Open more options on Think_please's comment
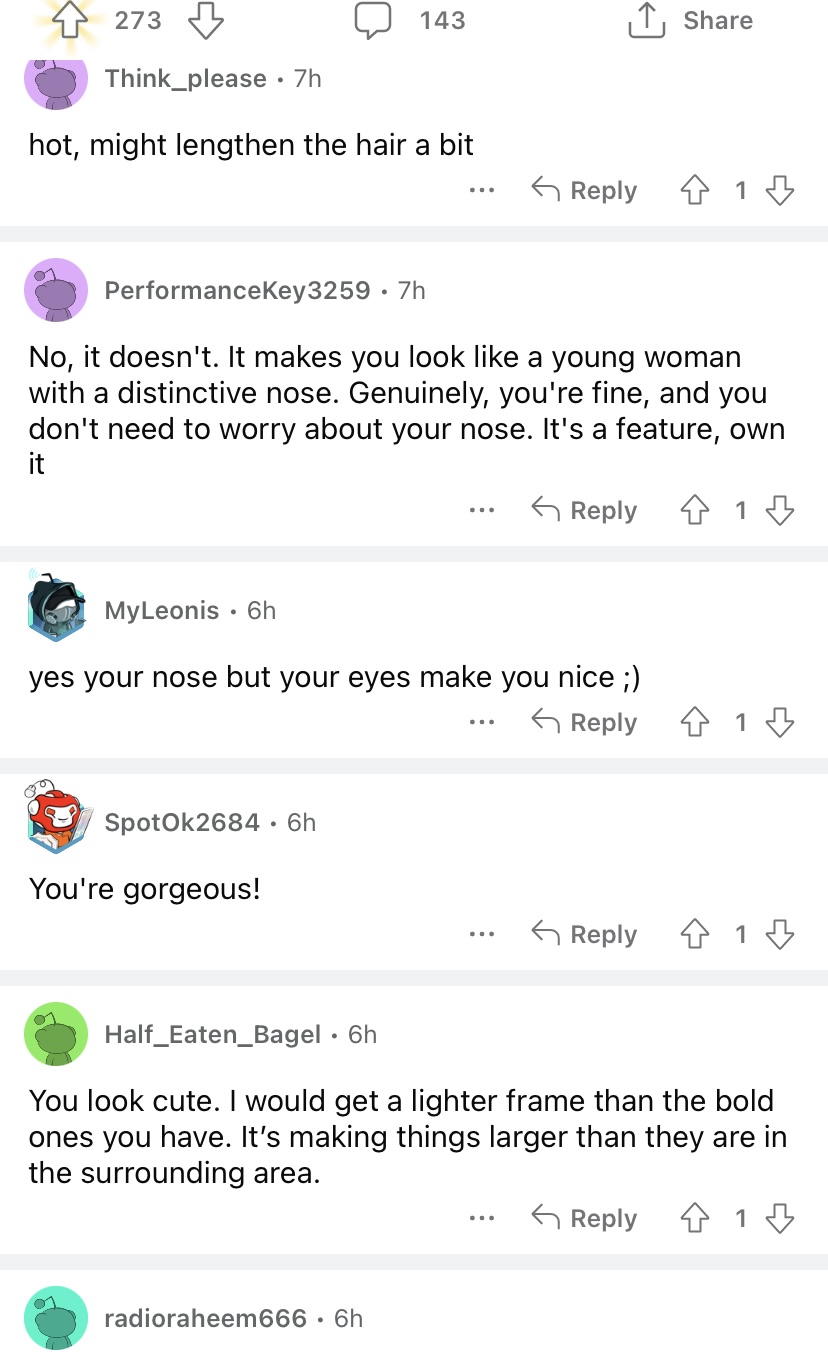828x1352 pixels. pos(481,190)
